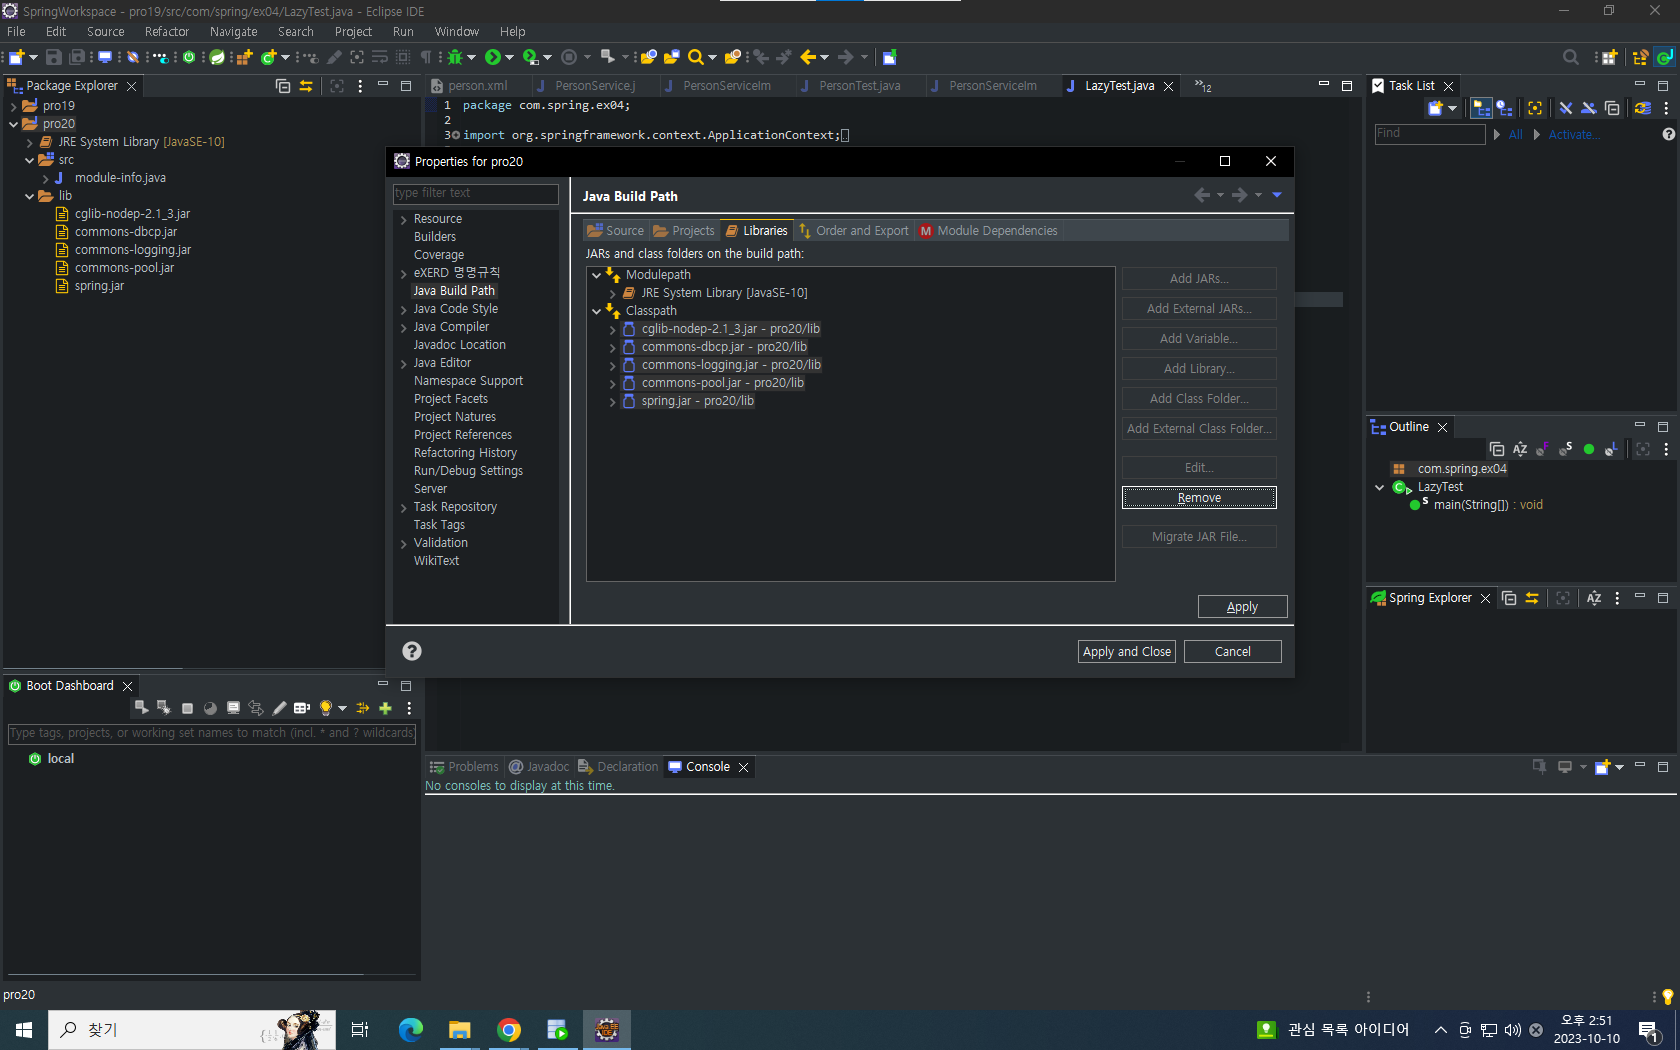Viewport: 1680px width, 1050px height.
Task: Click the Spring leaf icon in toolbar
Action: coord(217,57)
